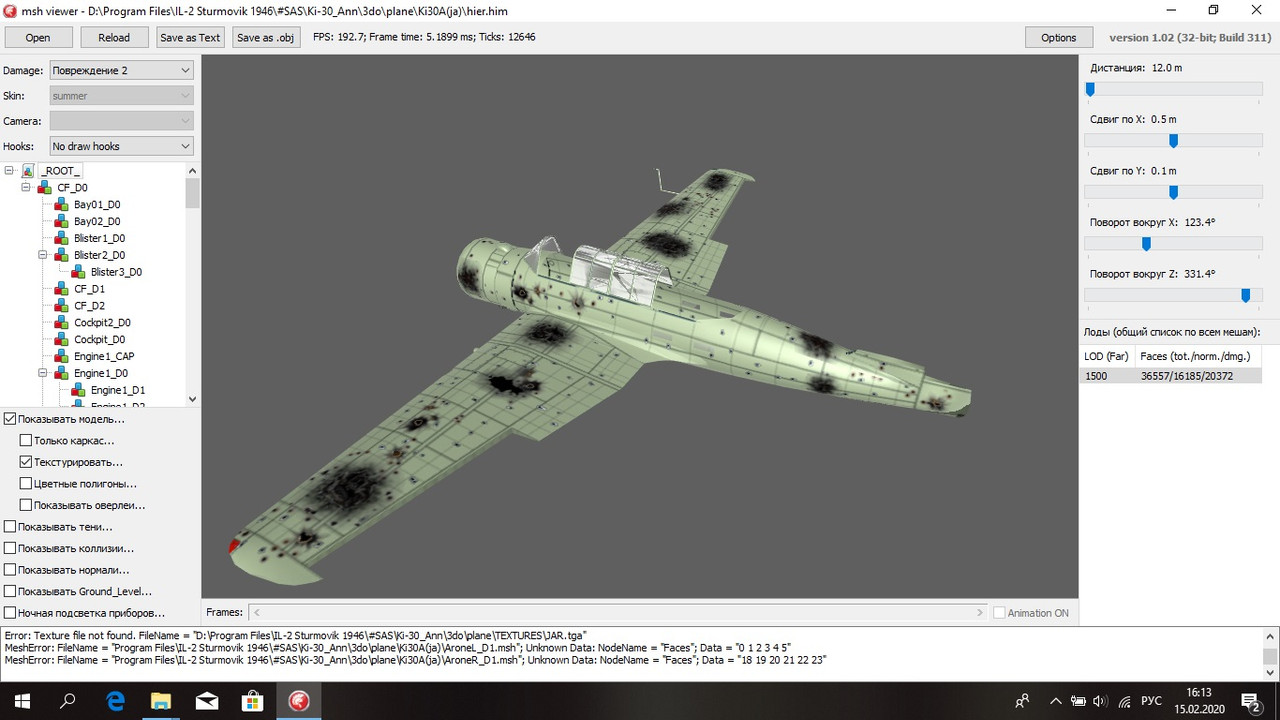Viewport: 1280px width, 720px height.
Task: Open the Hooks dropdown
Action: (121, 146)
